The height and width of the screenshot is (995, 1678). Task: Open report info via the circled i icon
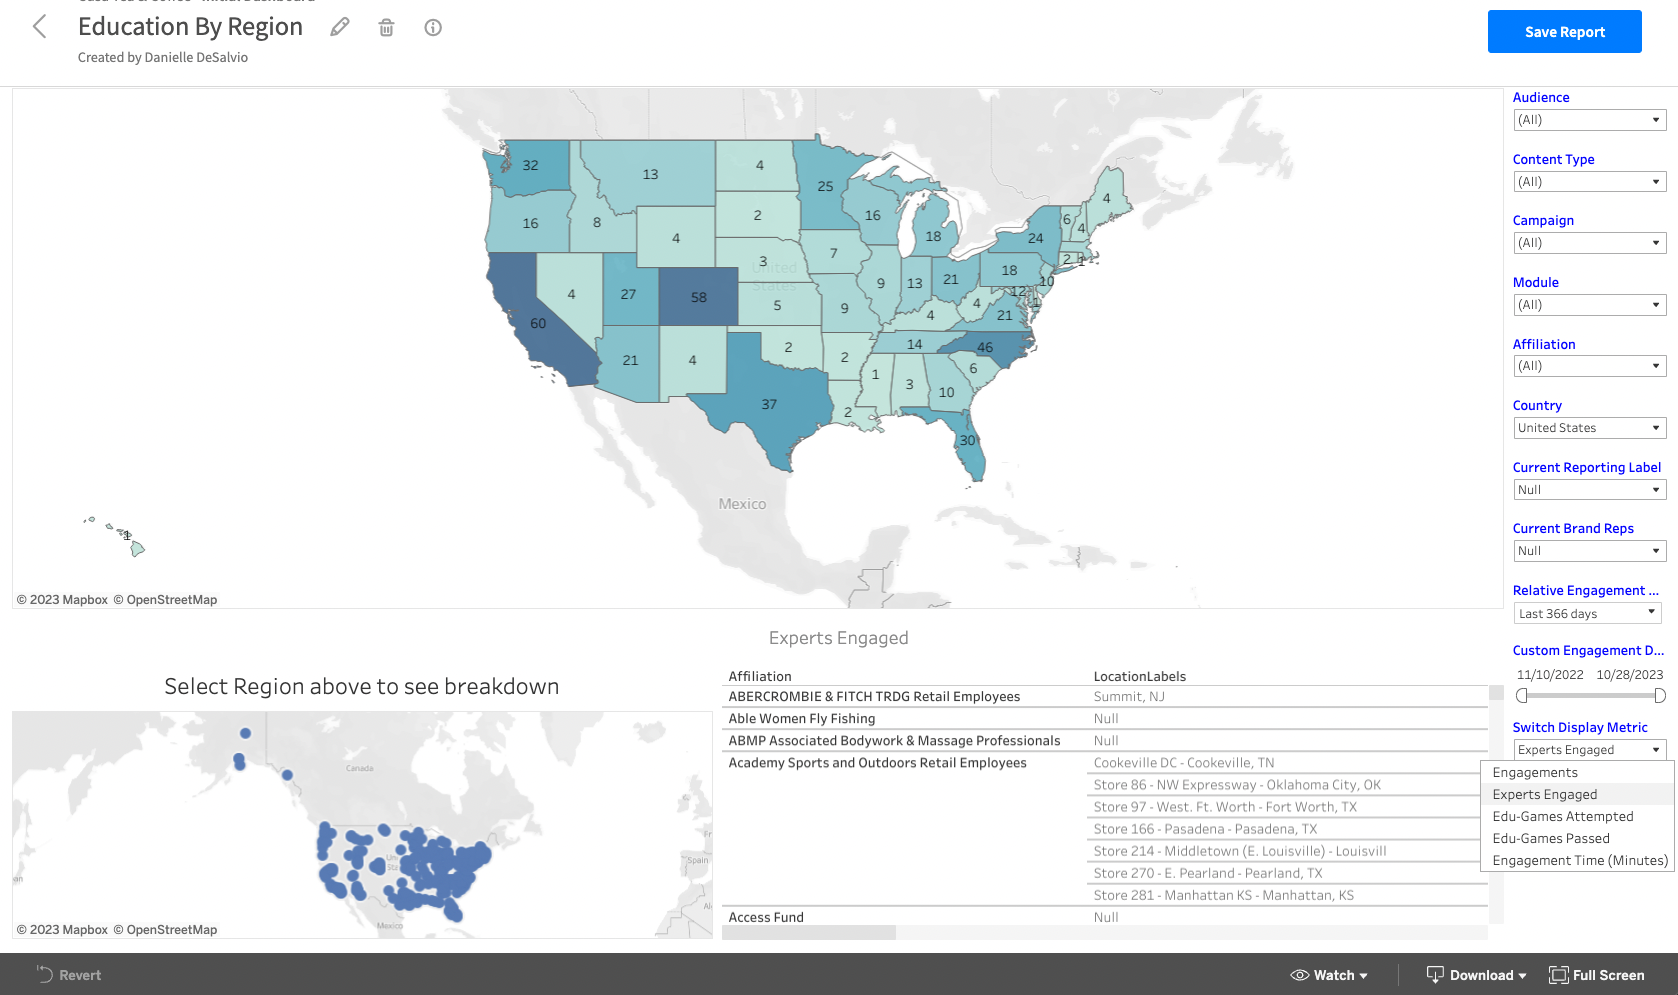tap(433, 27)
